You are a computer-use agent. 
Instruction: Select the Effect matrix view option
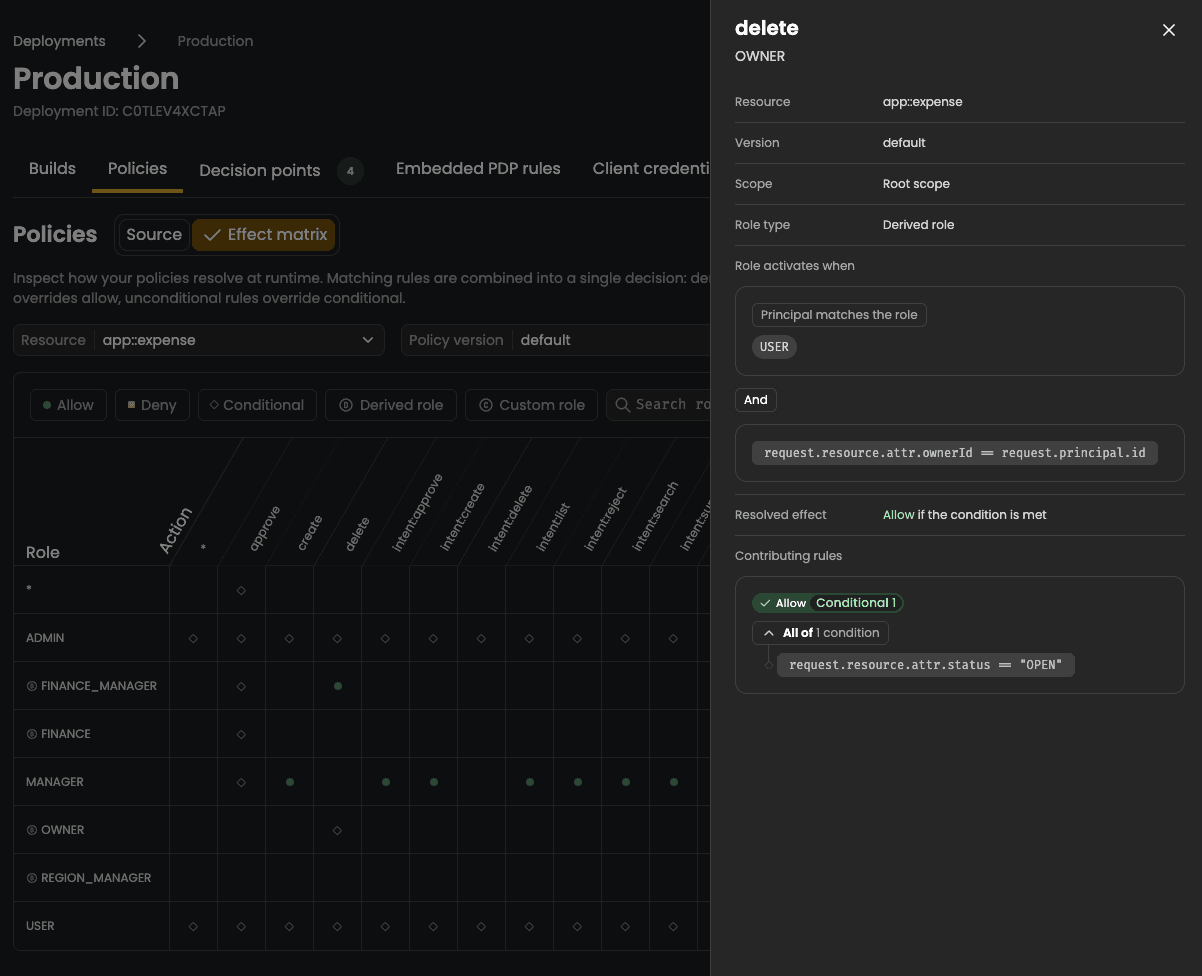click(x=264, y=234)
